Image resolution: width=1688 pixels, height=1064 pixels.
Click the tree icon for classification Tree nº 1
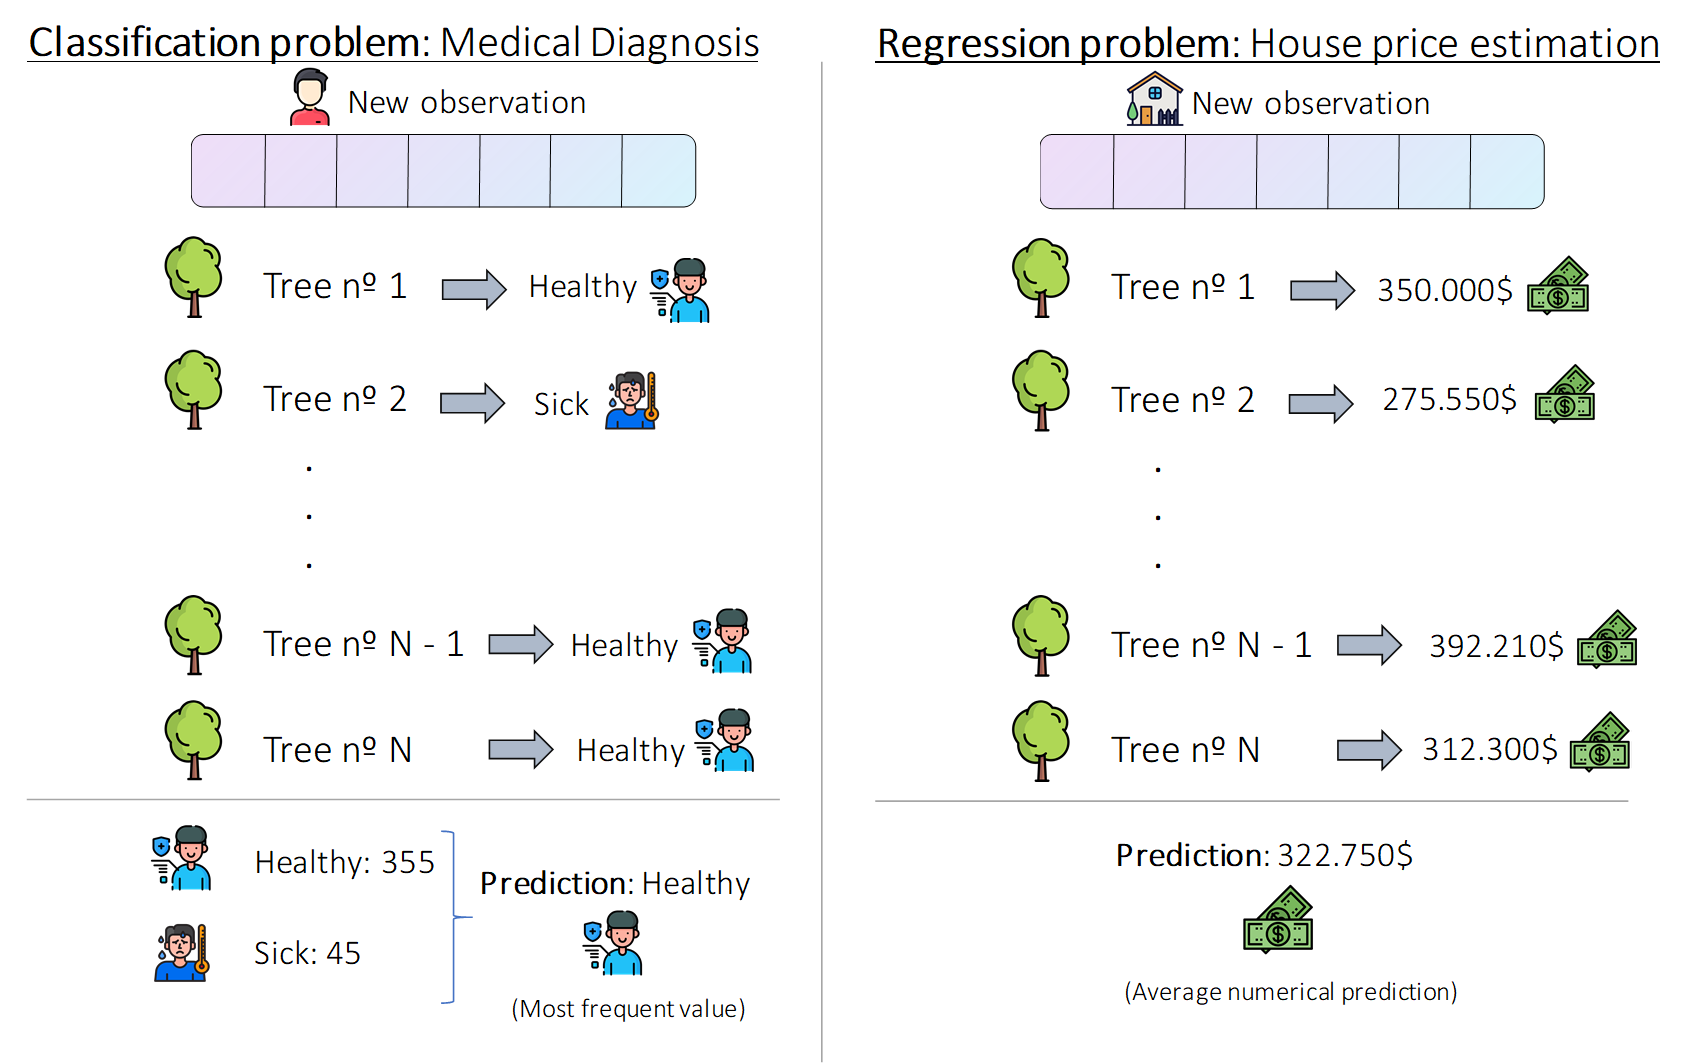tap(194, 277)
